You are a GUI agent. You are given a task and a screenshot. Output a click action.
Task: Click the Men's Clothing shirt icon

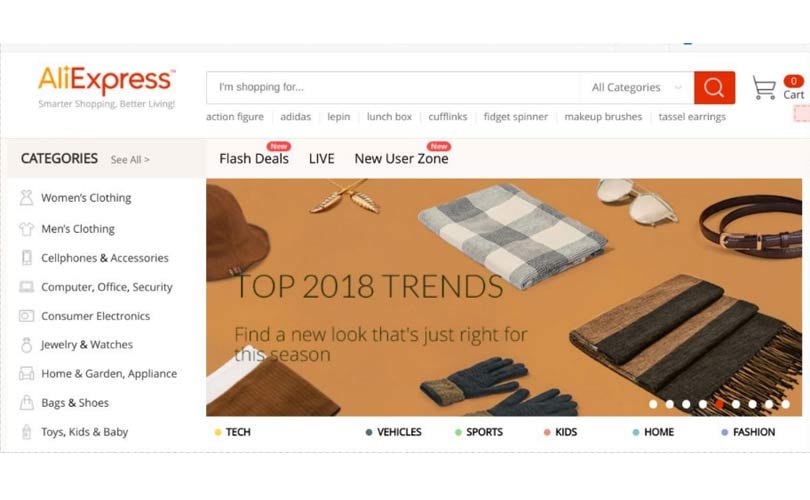(26, 229)
